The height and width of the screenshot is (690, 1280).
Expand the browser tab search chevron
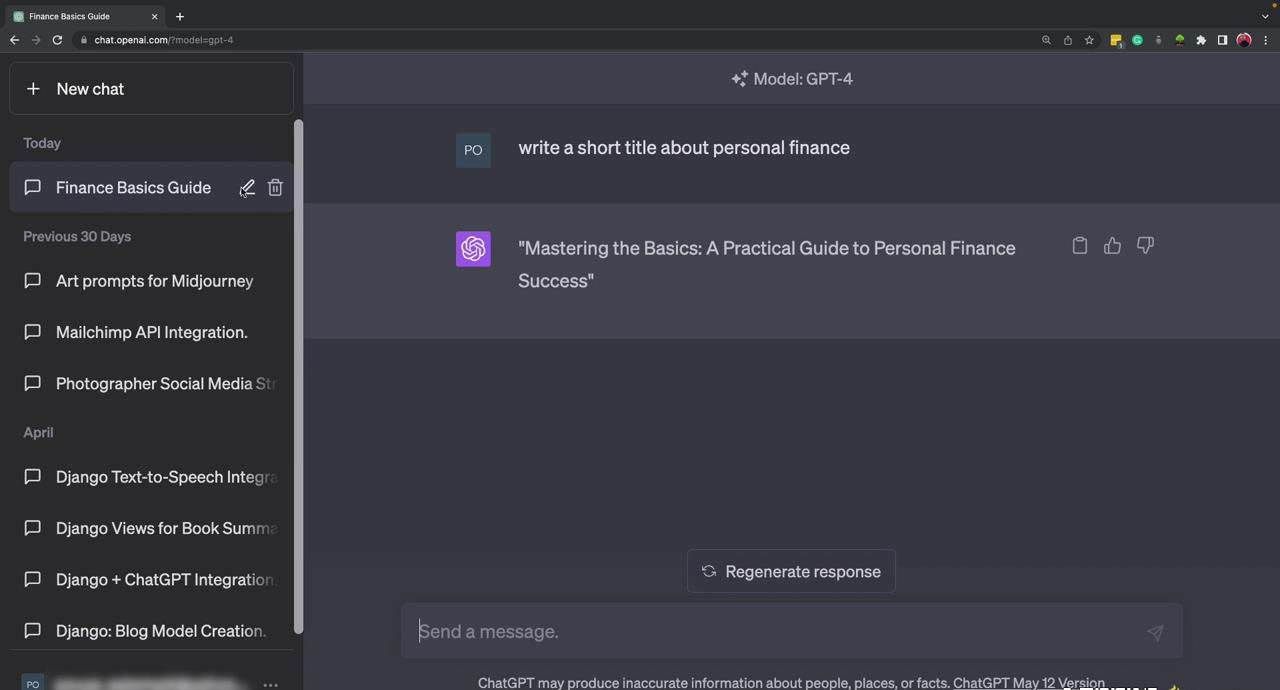[x=1265, y=16]
